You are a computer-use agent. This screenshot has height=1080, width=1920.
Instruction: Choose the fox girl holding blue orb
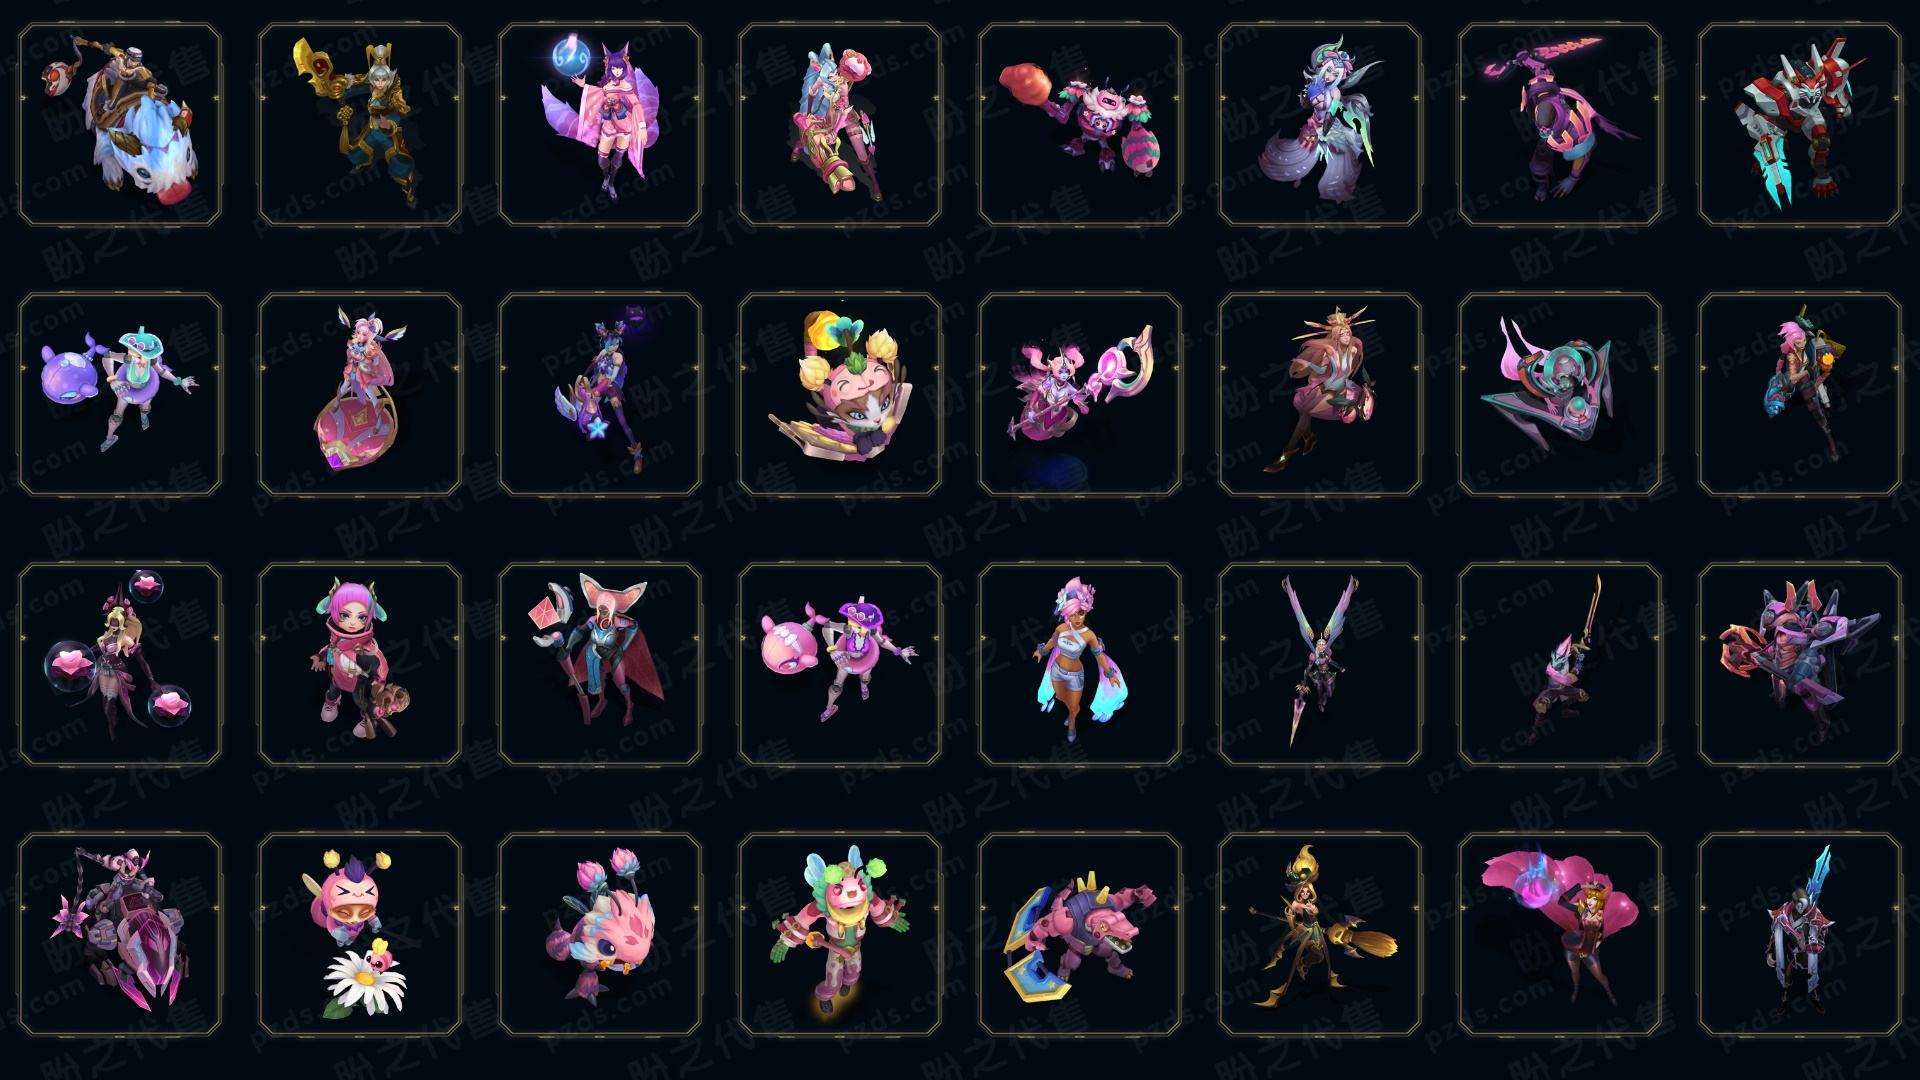(600, 125)
